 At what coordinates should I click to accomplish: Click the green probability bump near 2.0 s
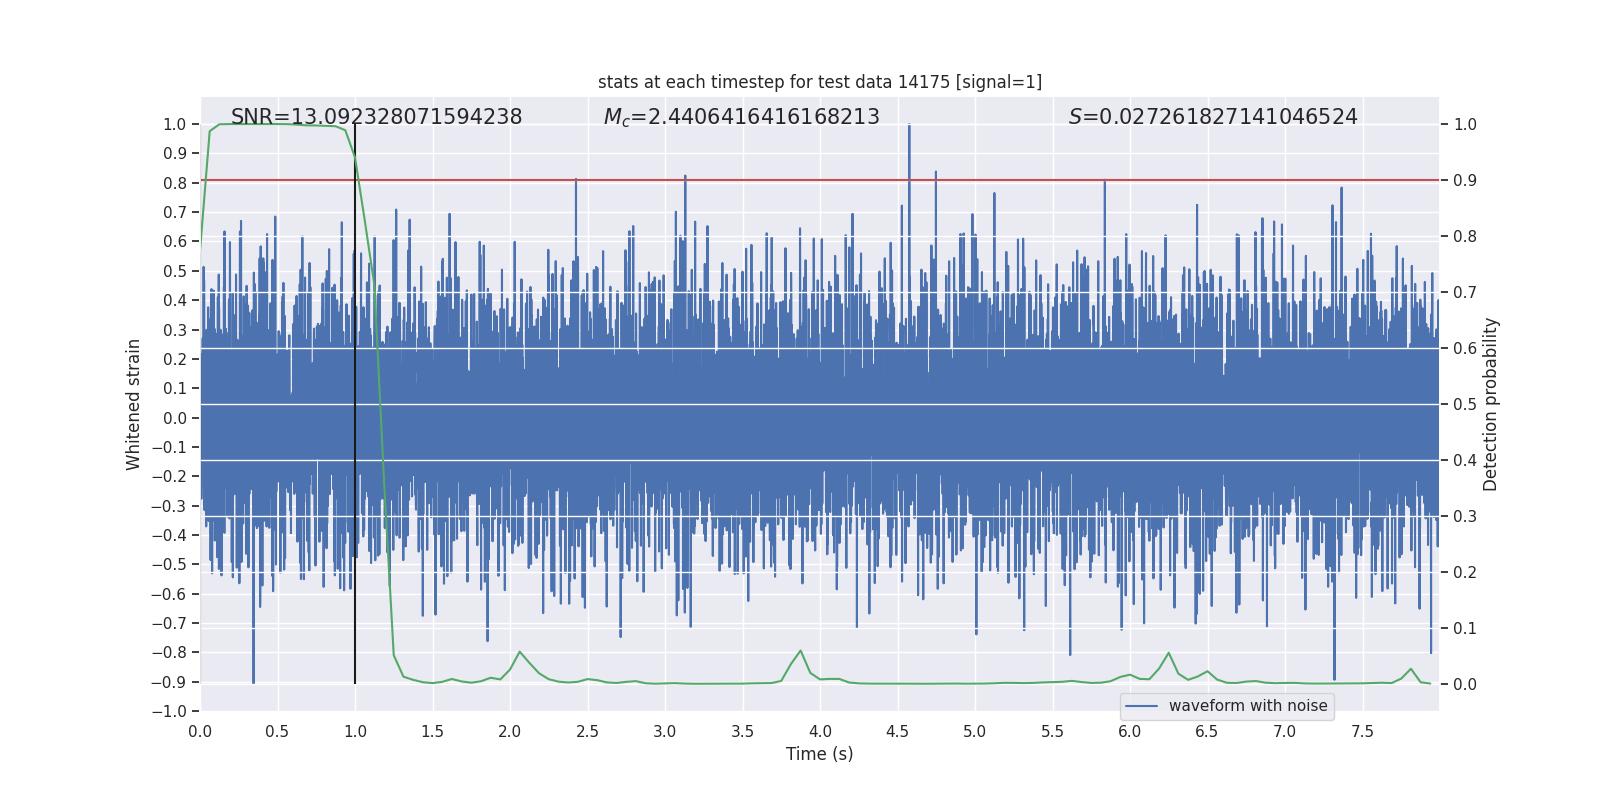[x=519, y=653]
